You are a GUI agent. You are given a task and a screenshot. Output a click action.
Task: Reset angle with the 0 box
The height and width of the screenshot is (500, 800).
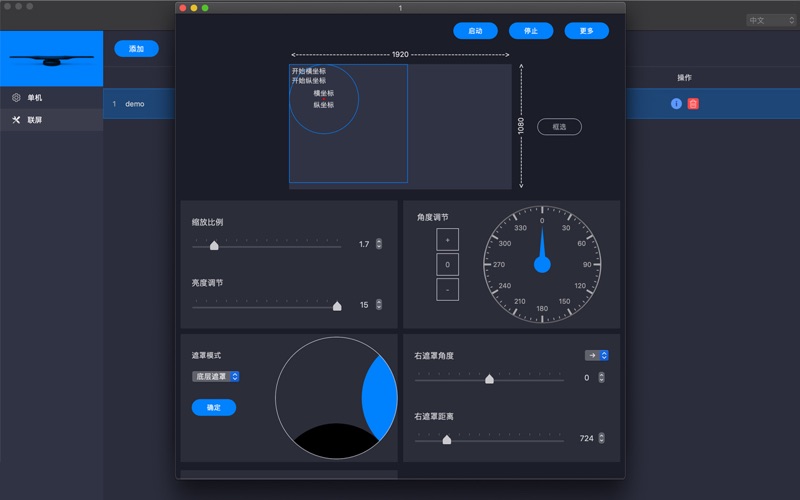447,264
